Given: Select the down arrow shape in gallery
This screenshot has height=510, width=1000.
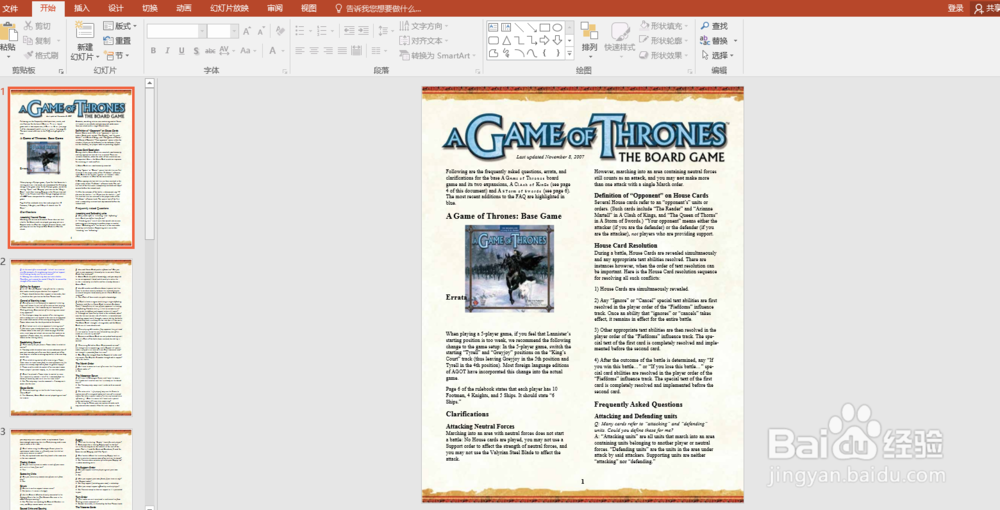Looking at the screenshot, I should 557,40.
